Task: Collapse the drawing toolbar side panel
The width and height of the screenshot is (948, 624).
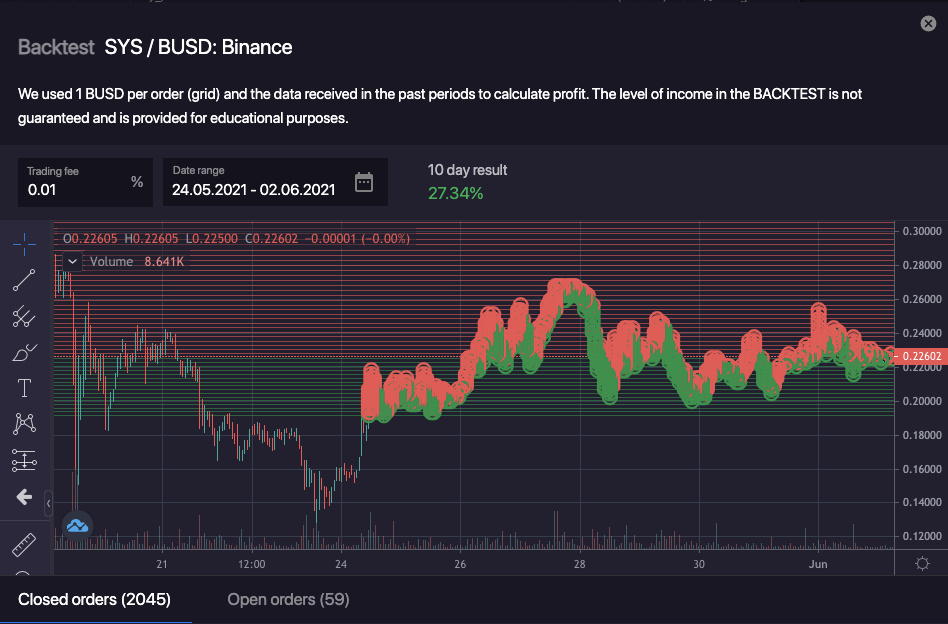Action: (48, 503)
